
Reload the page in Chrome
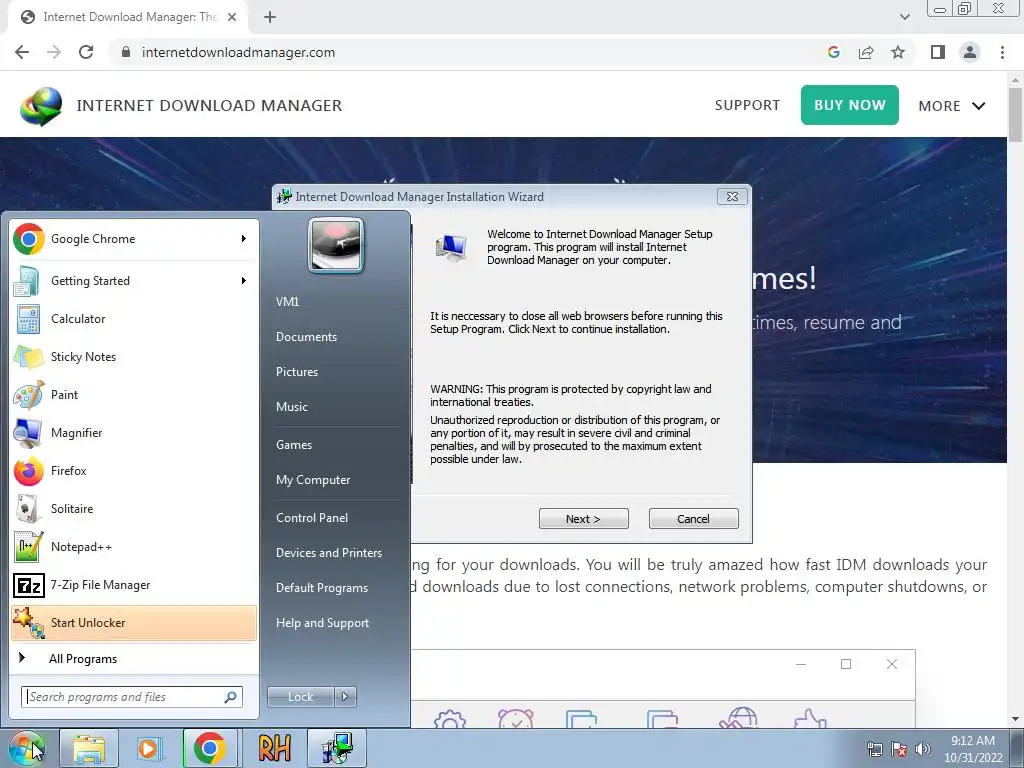click(86, 52)
